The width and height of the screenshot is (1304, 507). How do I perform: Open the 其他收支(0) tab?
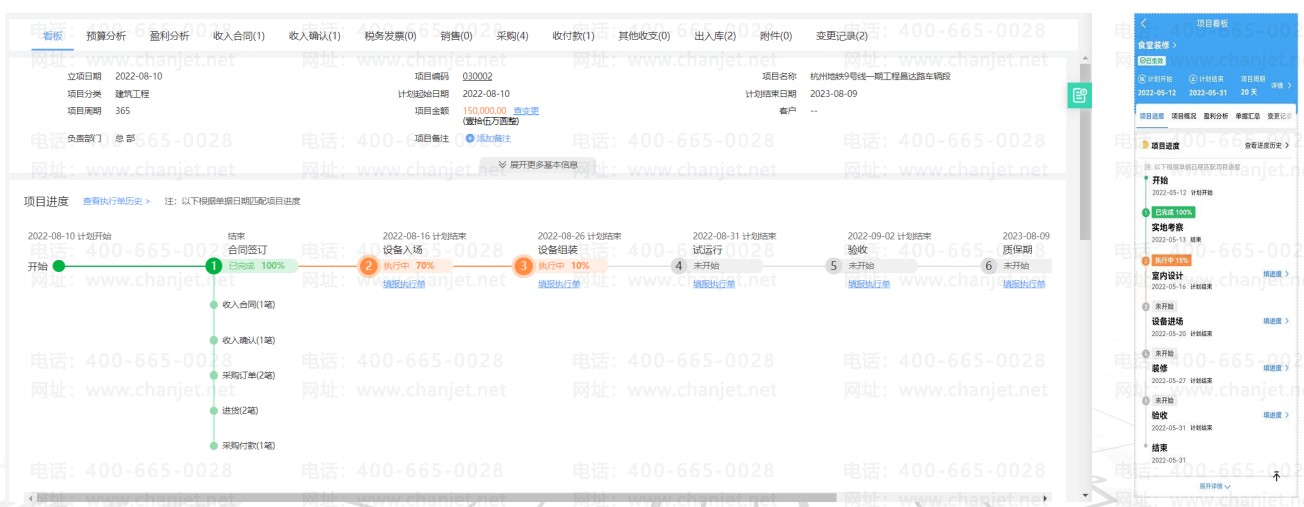click(x=644, y=35)
